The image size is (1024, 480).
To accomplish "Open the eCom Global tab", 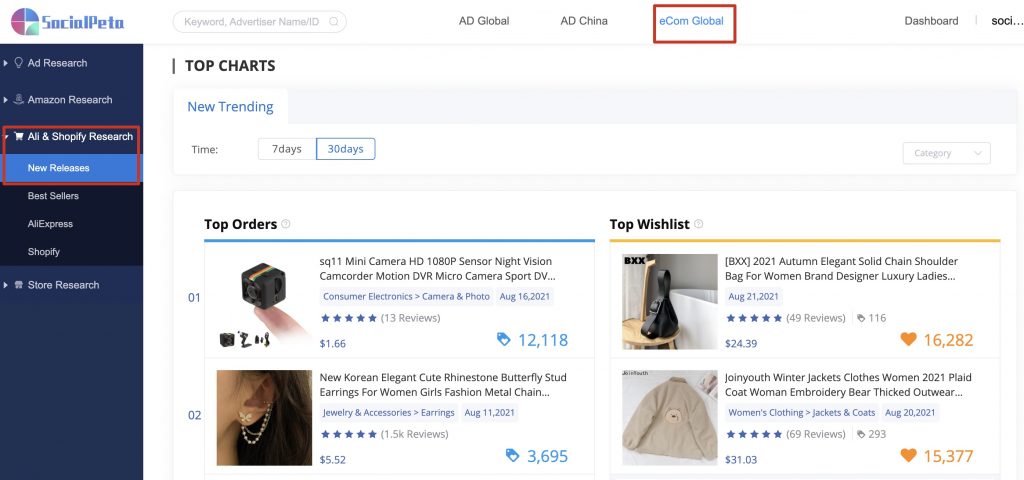I will click(x=692, y=21).
